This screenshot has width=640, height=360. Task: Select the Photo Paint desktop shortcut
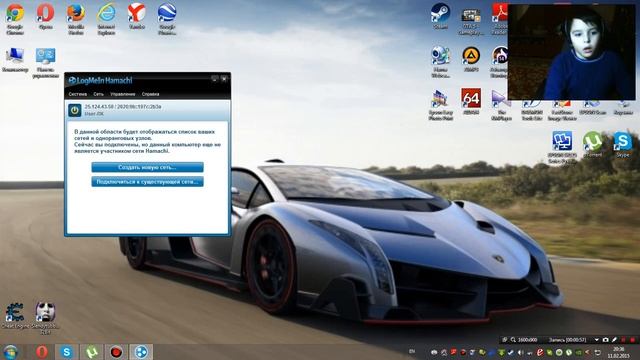pyautogui.click(x=440, y=105)
